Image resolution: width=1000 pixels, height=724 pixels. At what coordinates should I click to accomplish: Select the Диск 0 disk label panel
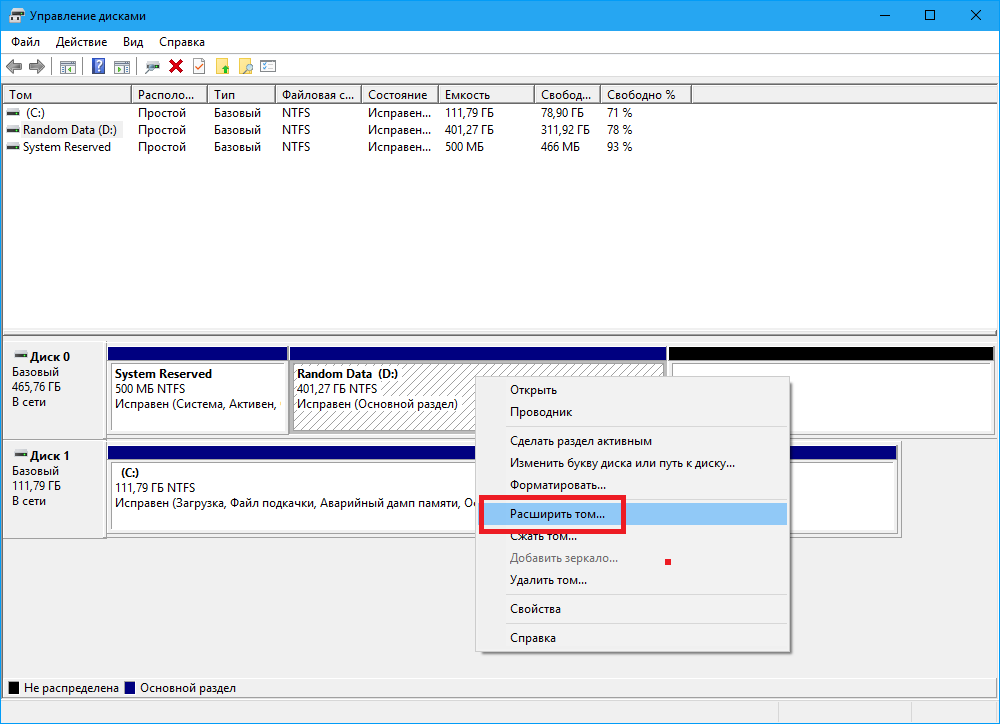coord(54,389)
